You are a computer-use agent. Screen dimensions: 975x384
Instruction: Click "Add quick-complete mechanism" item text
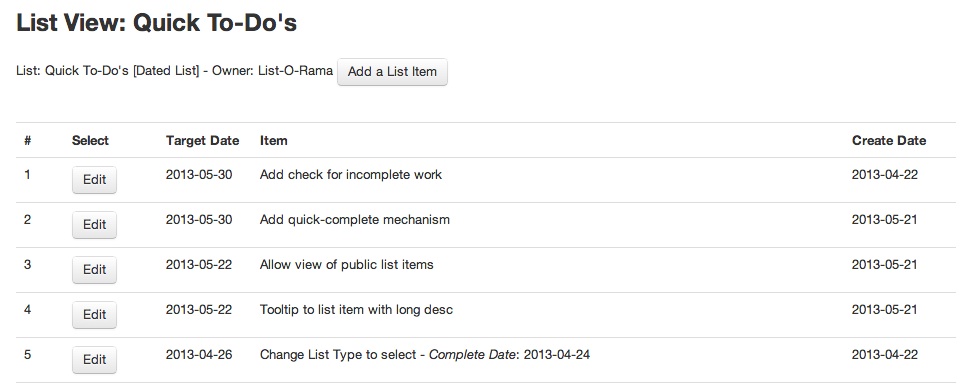pyautogui.click(x=354, y=219)
